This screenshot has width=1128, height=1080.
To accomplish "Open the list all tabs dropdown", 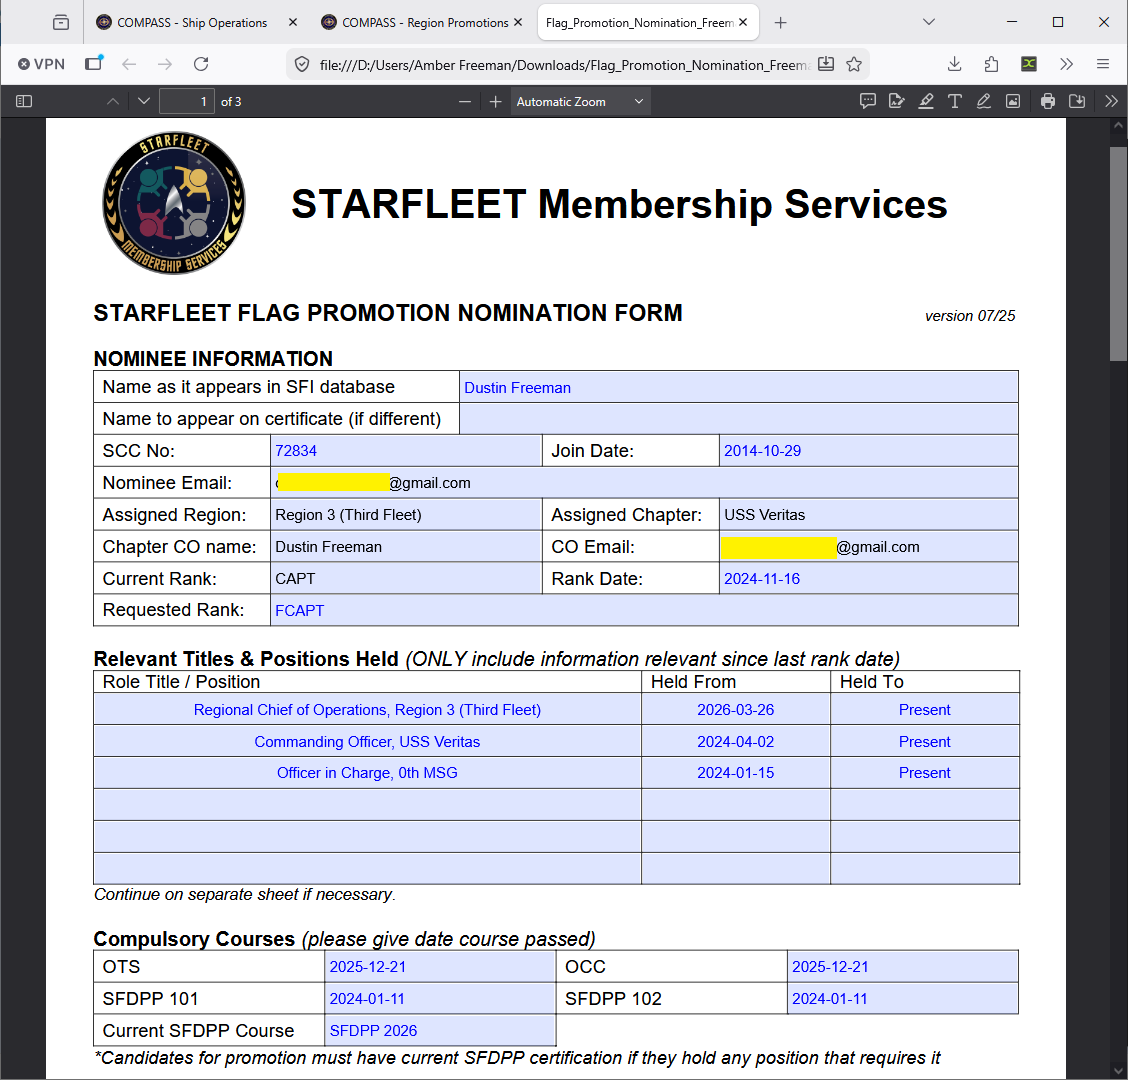I will 929,22.
